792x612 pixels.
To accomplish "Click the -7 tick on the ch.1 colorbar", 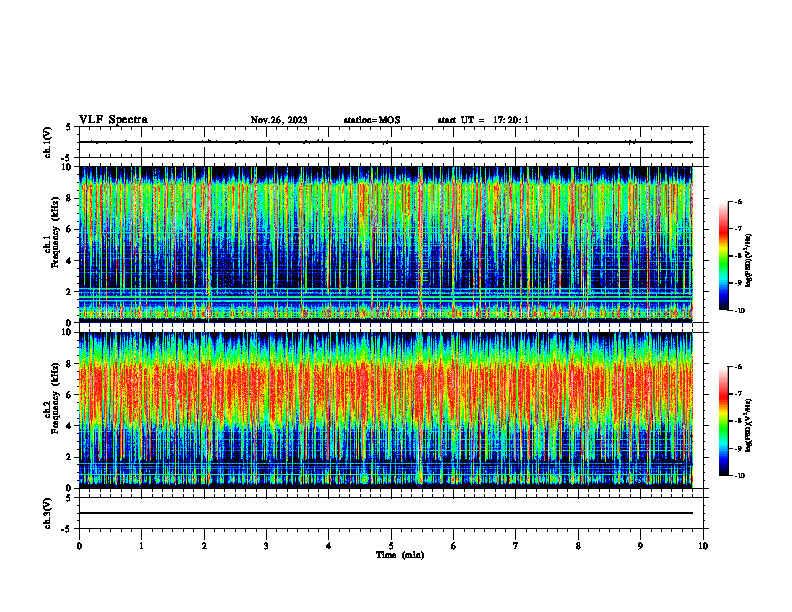I will coord(738,229).
